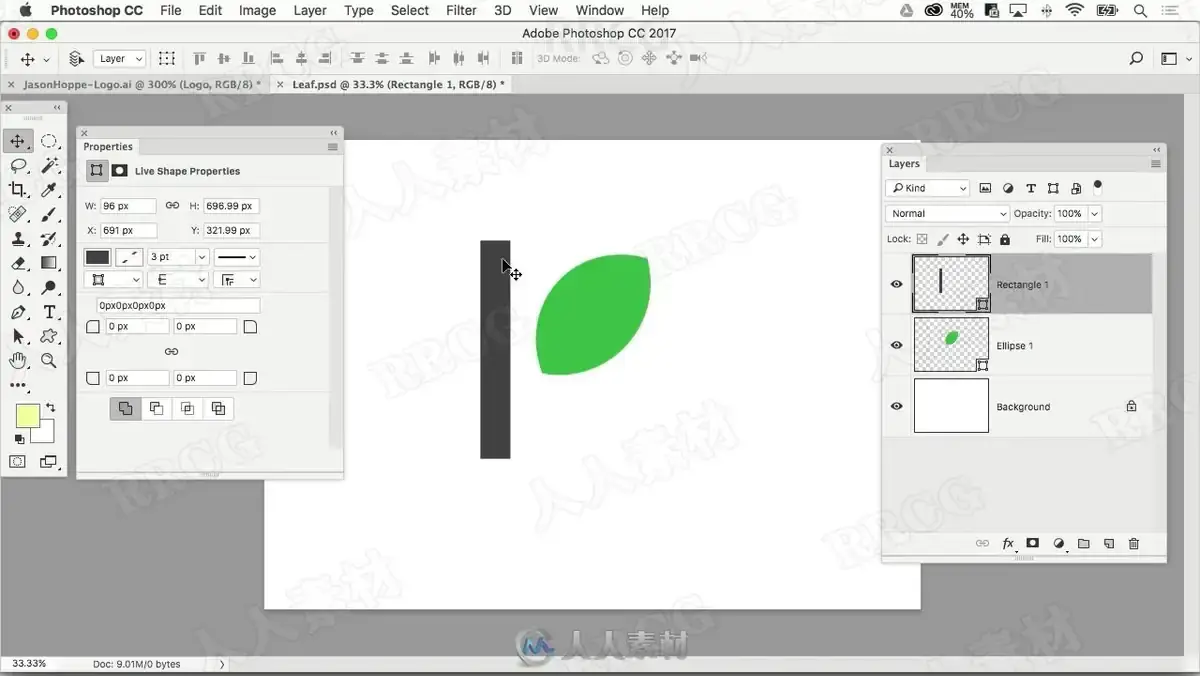Screen dimensions: 1200x676
Task: Select the Gradient tool
Action: tap(49, 263)
